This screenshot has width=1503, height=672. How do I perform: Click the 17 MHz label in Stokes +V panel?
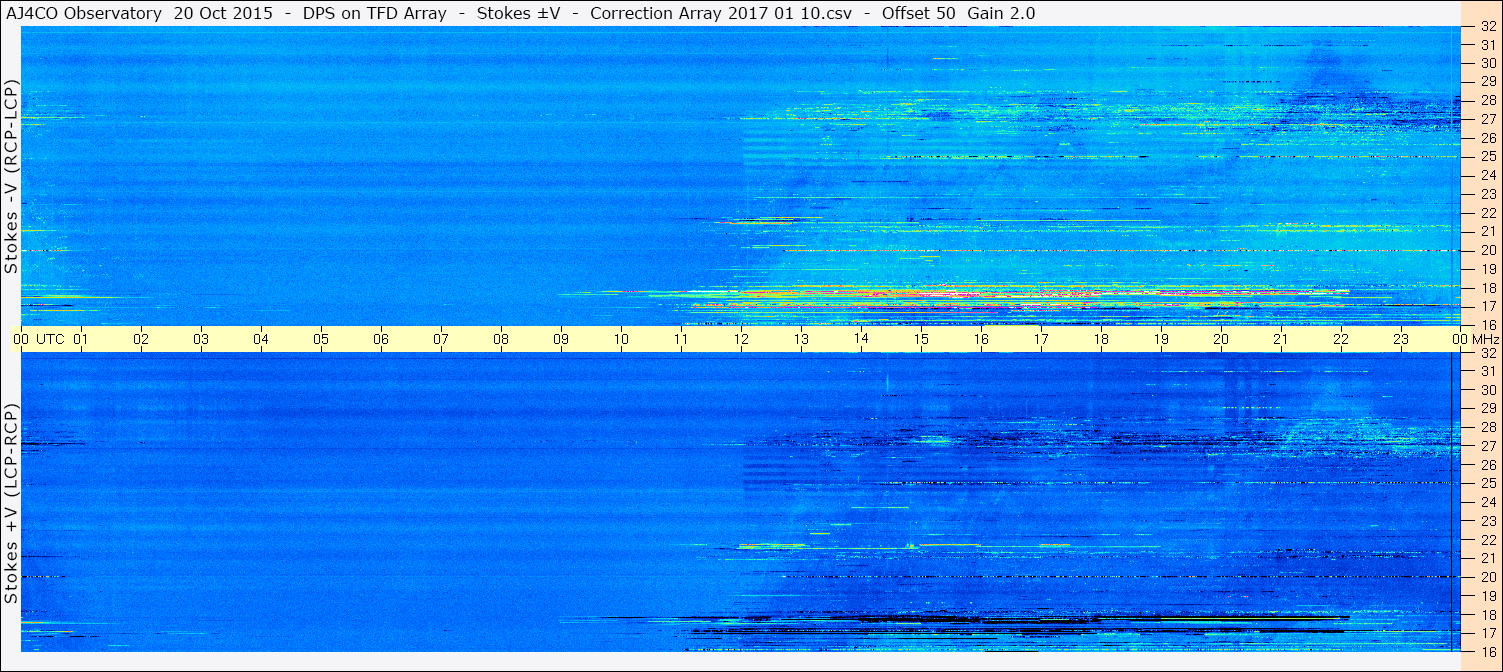pyautogui.click(x=1487, y=633)
